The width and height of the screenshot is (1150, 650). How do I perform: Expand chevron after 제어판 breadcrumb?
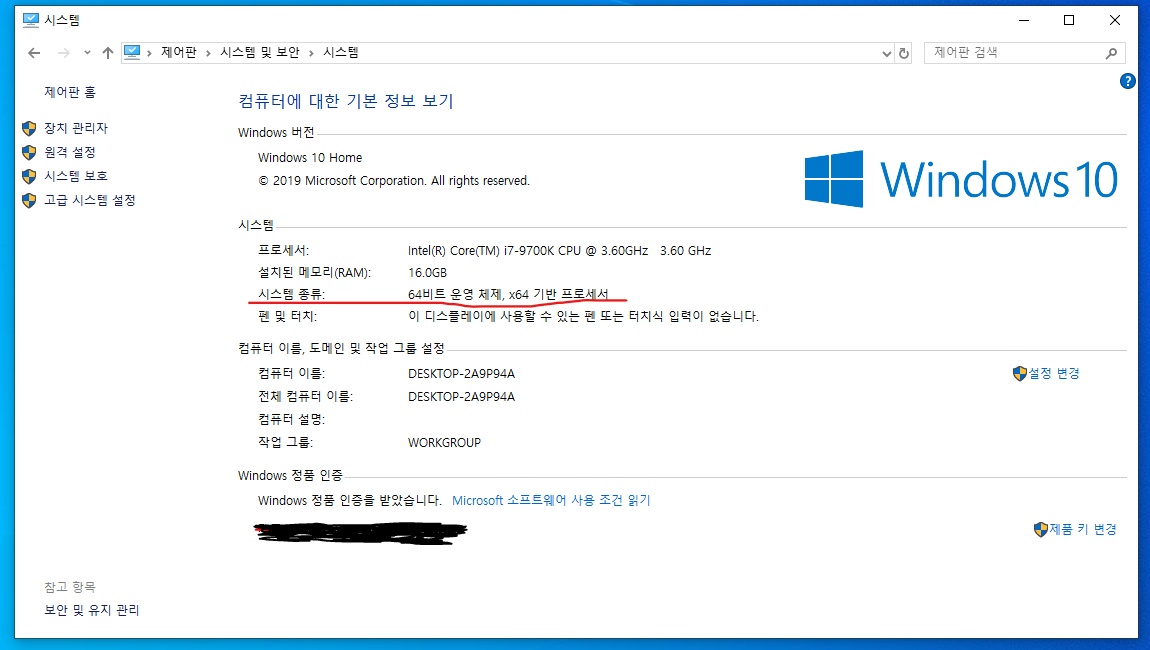[x=208, y=53]
